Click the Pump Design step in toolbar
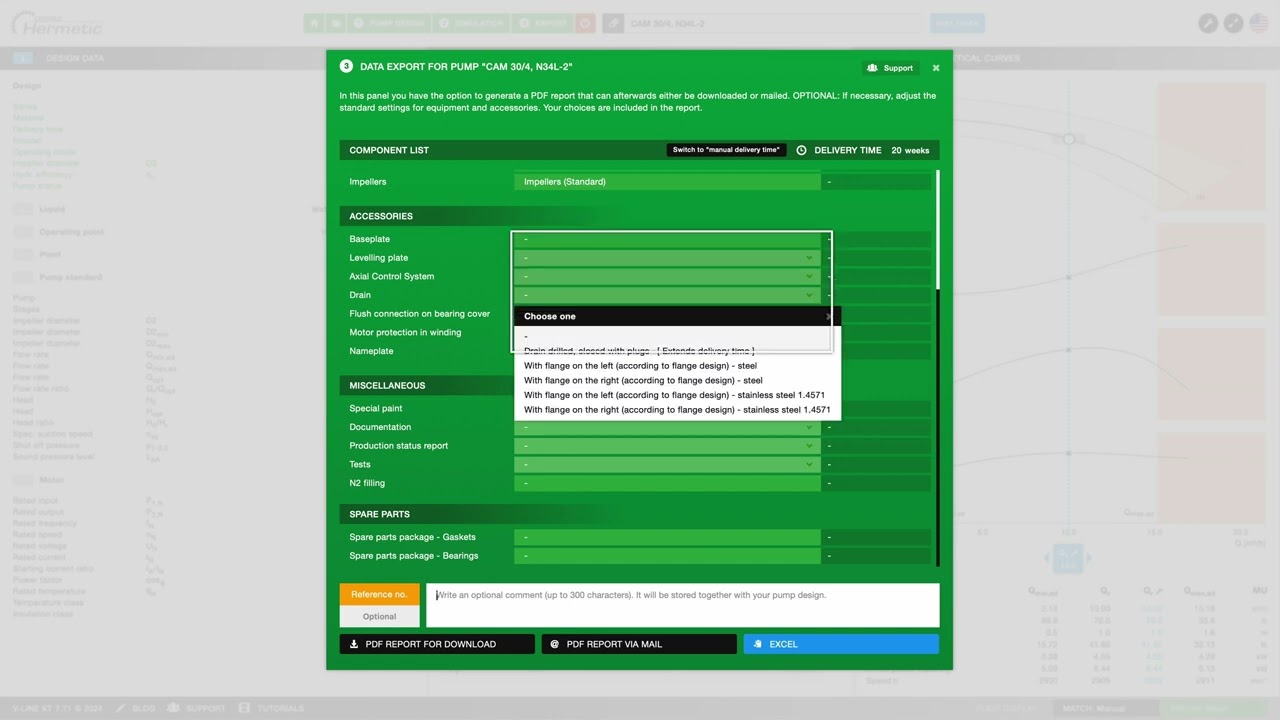1280x720 pixels. [x=389, y=23]
